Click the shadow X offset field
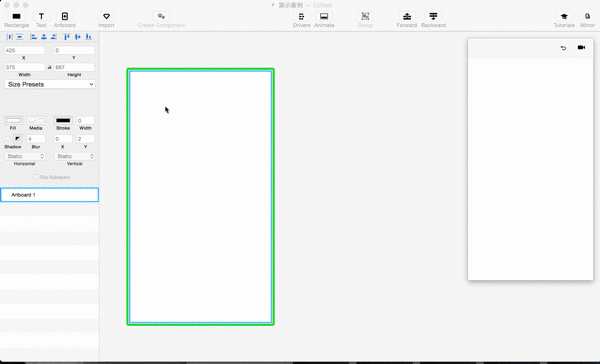The height and width of the screenshot is (364, 600). pos(63,139)
